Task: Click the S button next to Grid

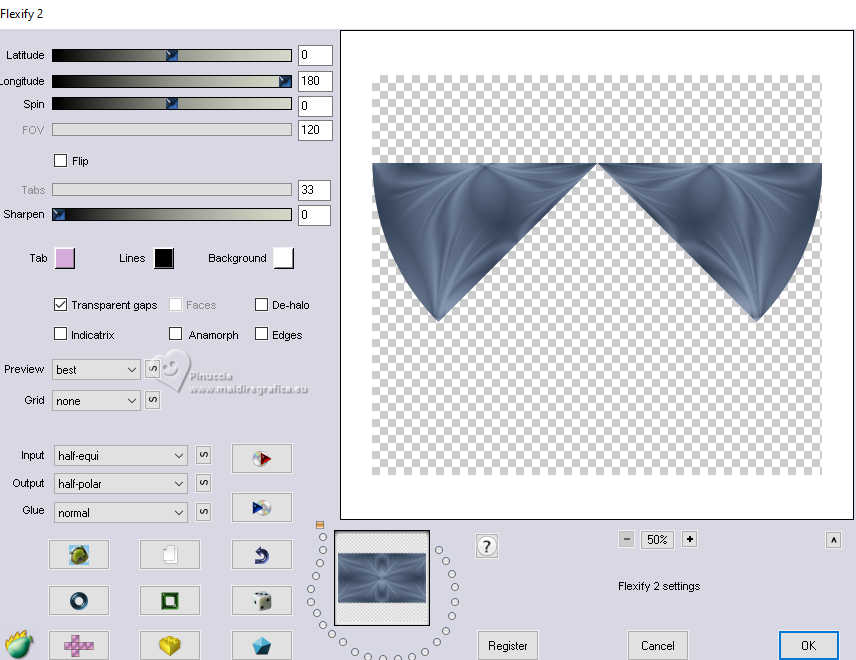Action: [152, 400]
